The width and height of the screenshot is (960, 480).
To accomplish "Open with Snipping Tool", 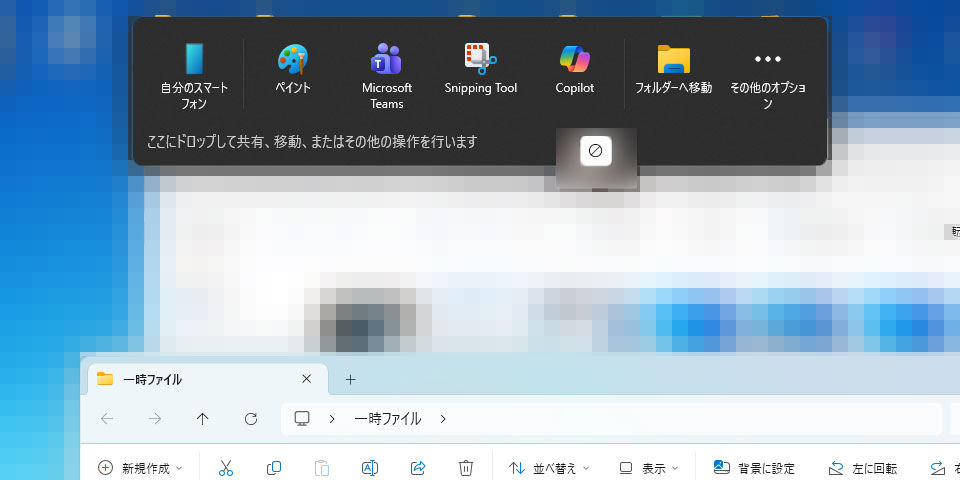I will [481, 68].
